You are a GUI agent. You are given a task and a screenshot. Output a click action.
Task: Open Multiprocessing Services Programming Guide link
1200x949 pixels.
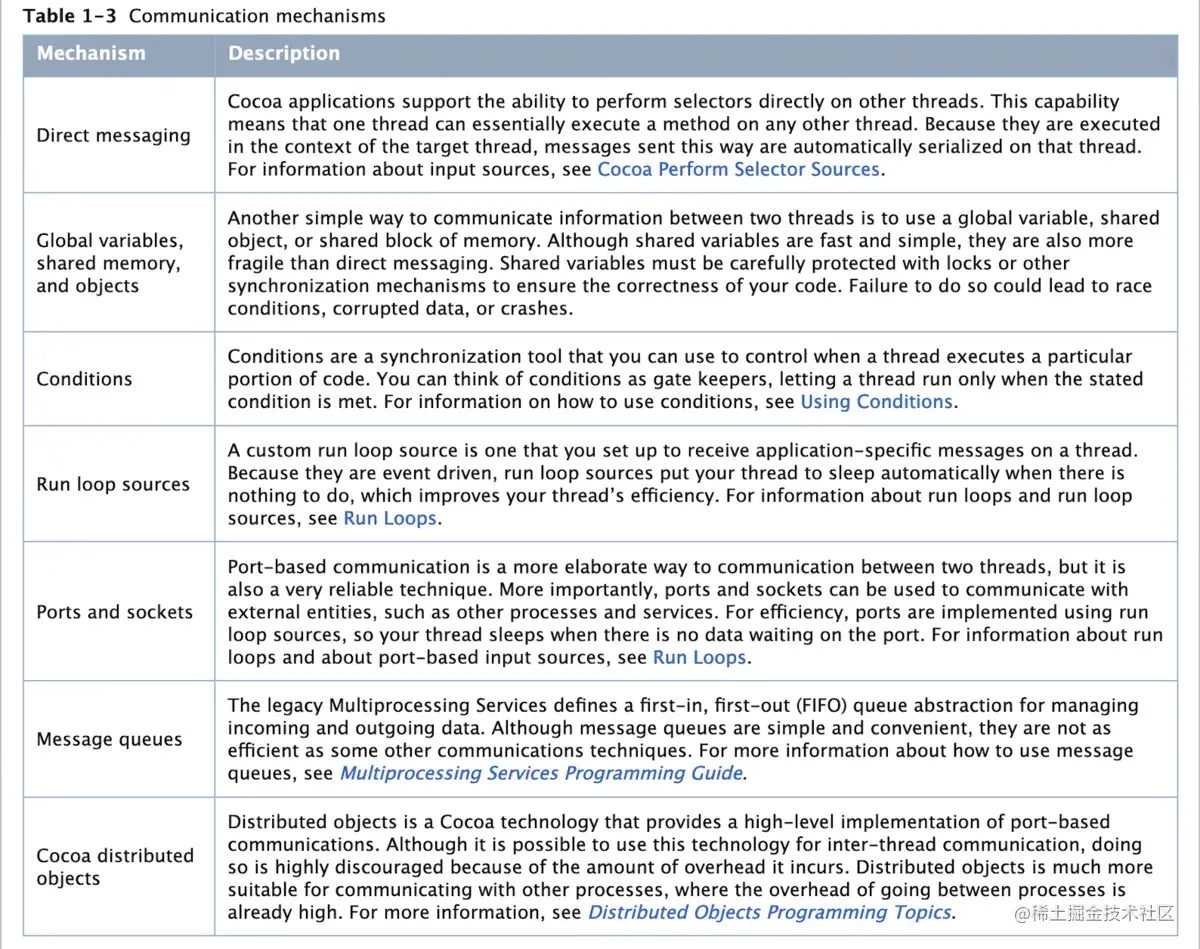click(541, 772)
